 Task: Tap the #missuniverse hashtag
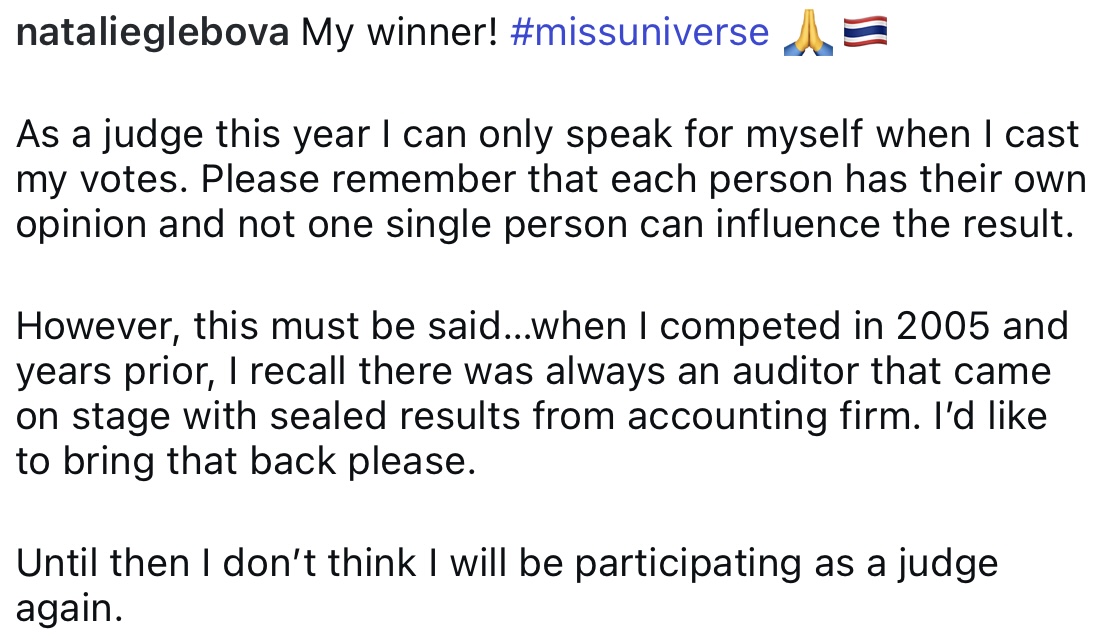click(x=639, y=35)
